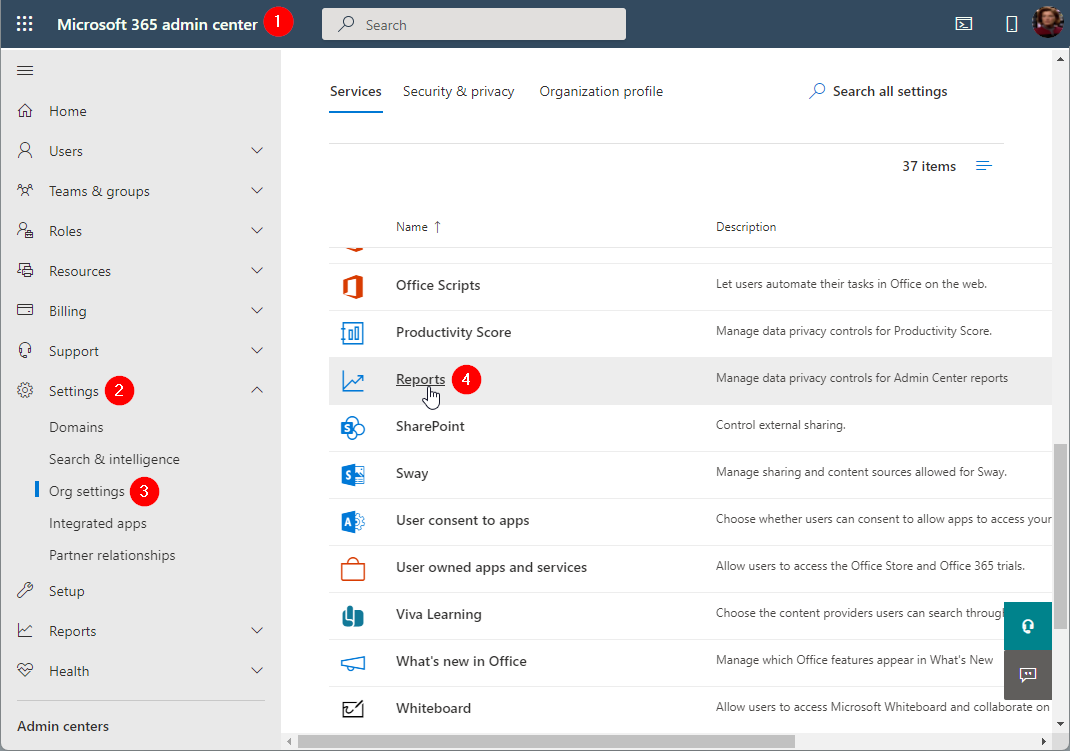Open Domains under Settings
The height and width of the screenshot is (751, 1070).
76,427
